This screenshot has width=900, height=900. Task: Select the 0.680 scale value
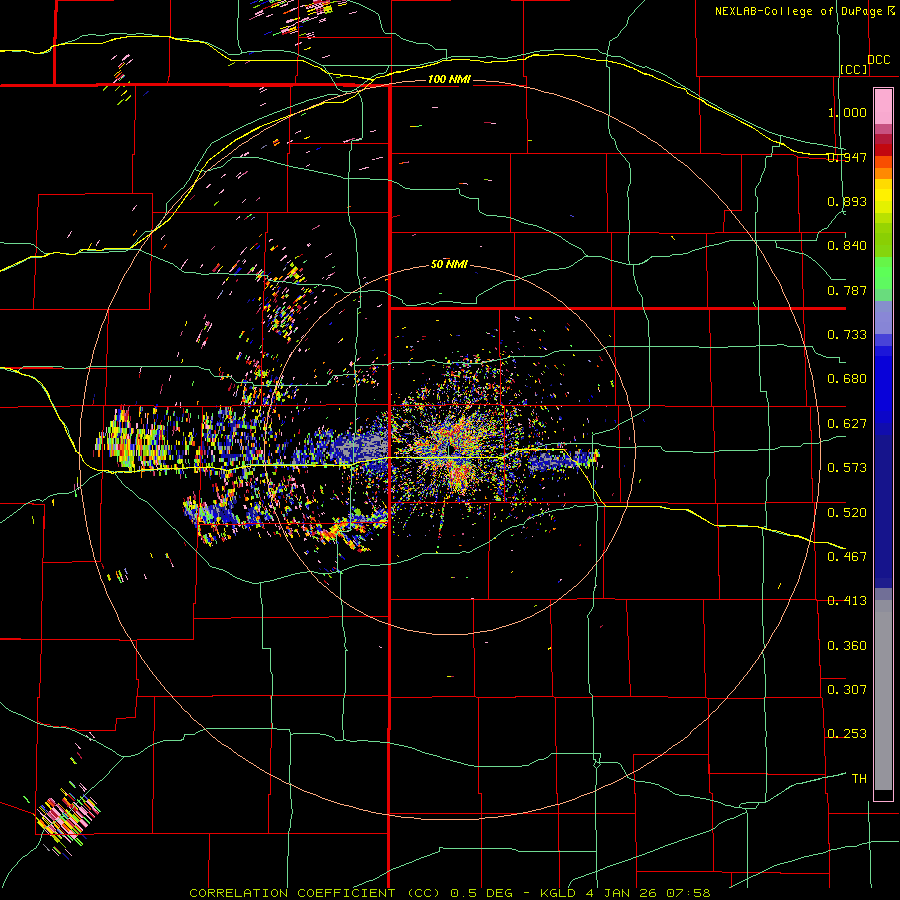pyautogui.click(x=847, y=379)
